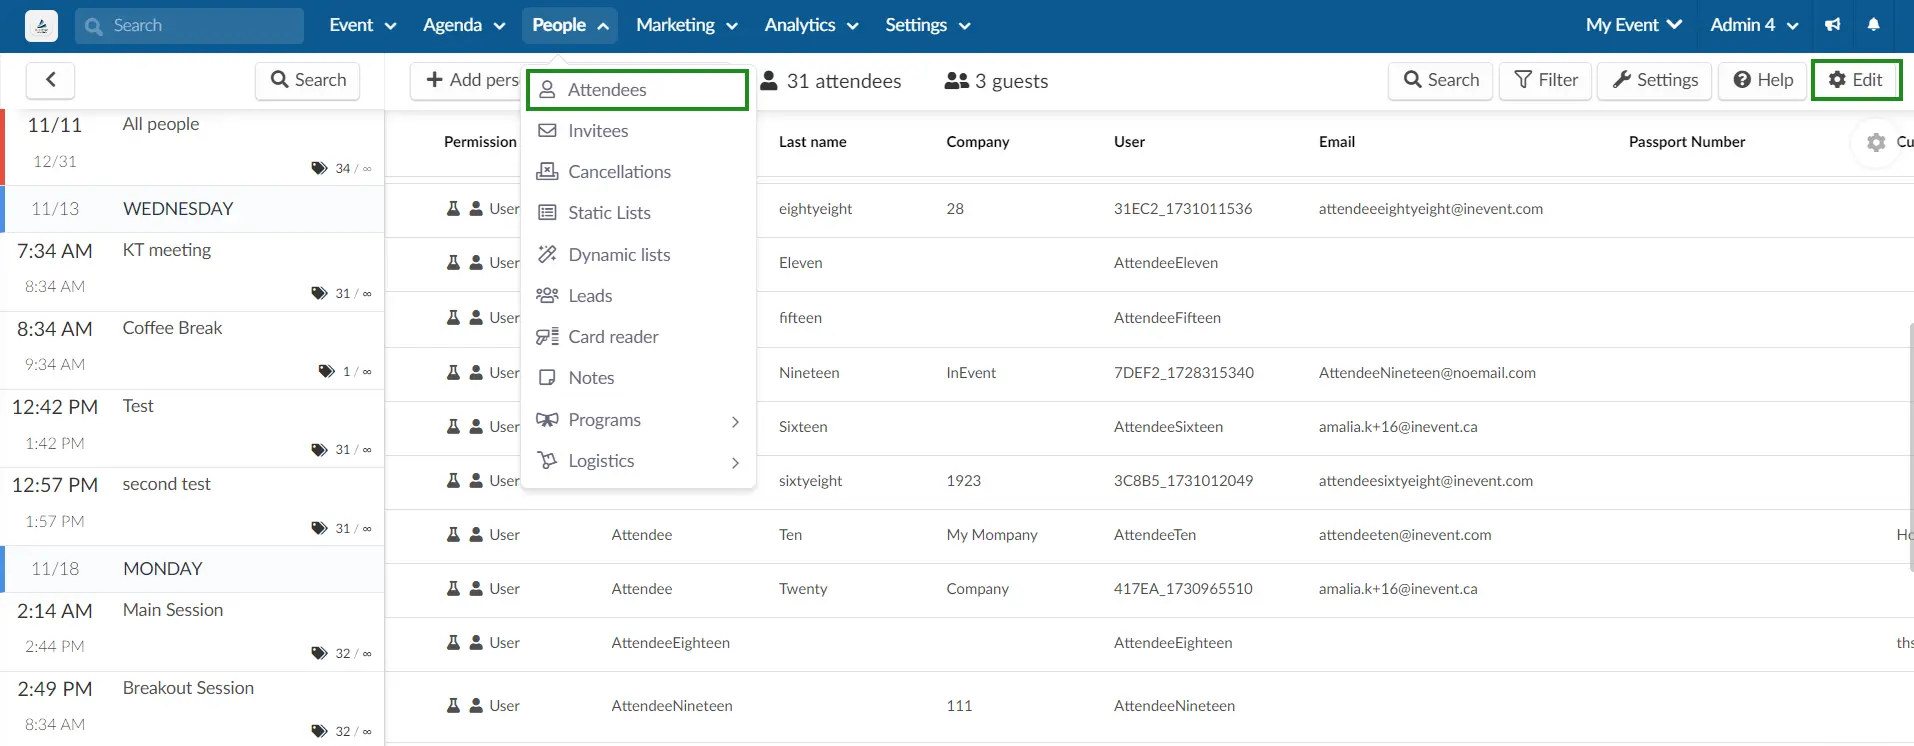Select Invitees in the People menu
Viewport: 1914px width, 746px height.
(x=638, y=131)
